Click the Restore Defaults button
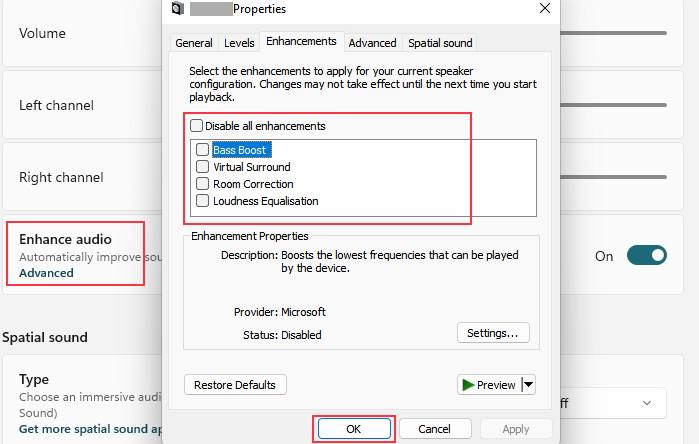 [x=236, y=385]
